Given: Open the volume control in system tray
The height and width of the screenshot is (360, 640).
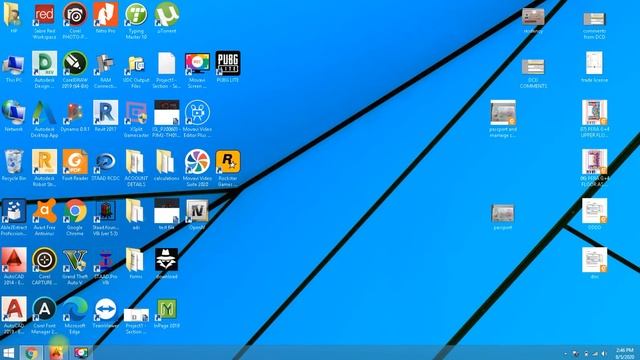Looking at the screenshot, I should pyautogui.click(x=604, y=353).
